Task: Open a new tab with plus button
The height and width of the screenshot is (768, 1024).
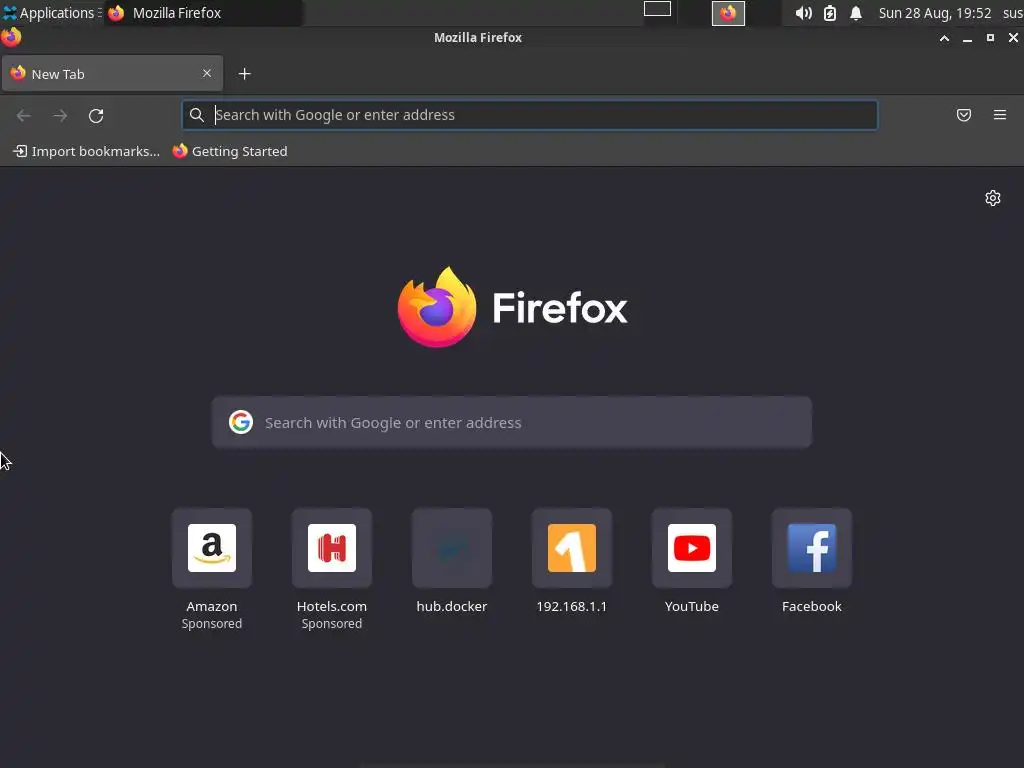Action: point(244,74)
